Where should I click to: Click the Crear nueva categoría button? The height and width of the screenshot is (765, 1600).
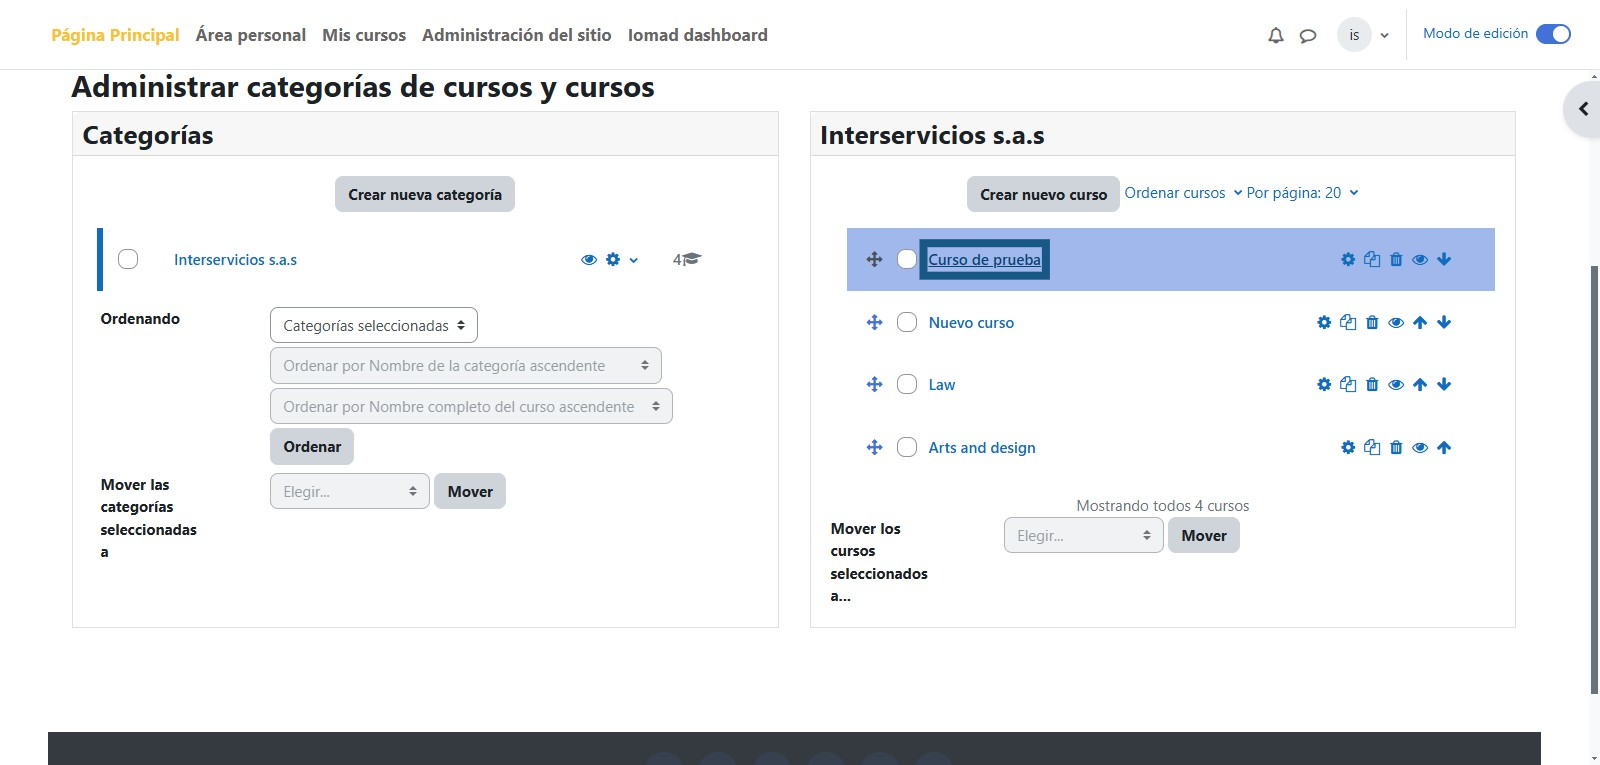(x=424, y=195)
